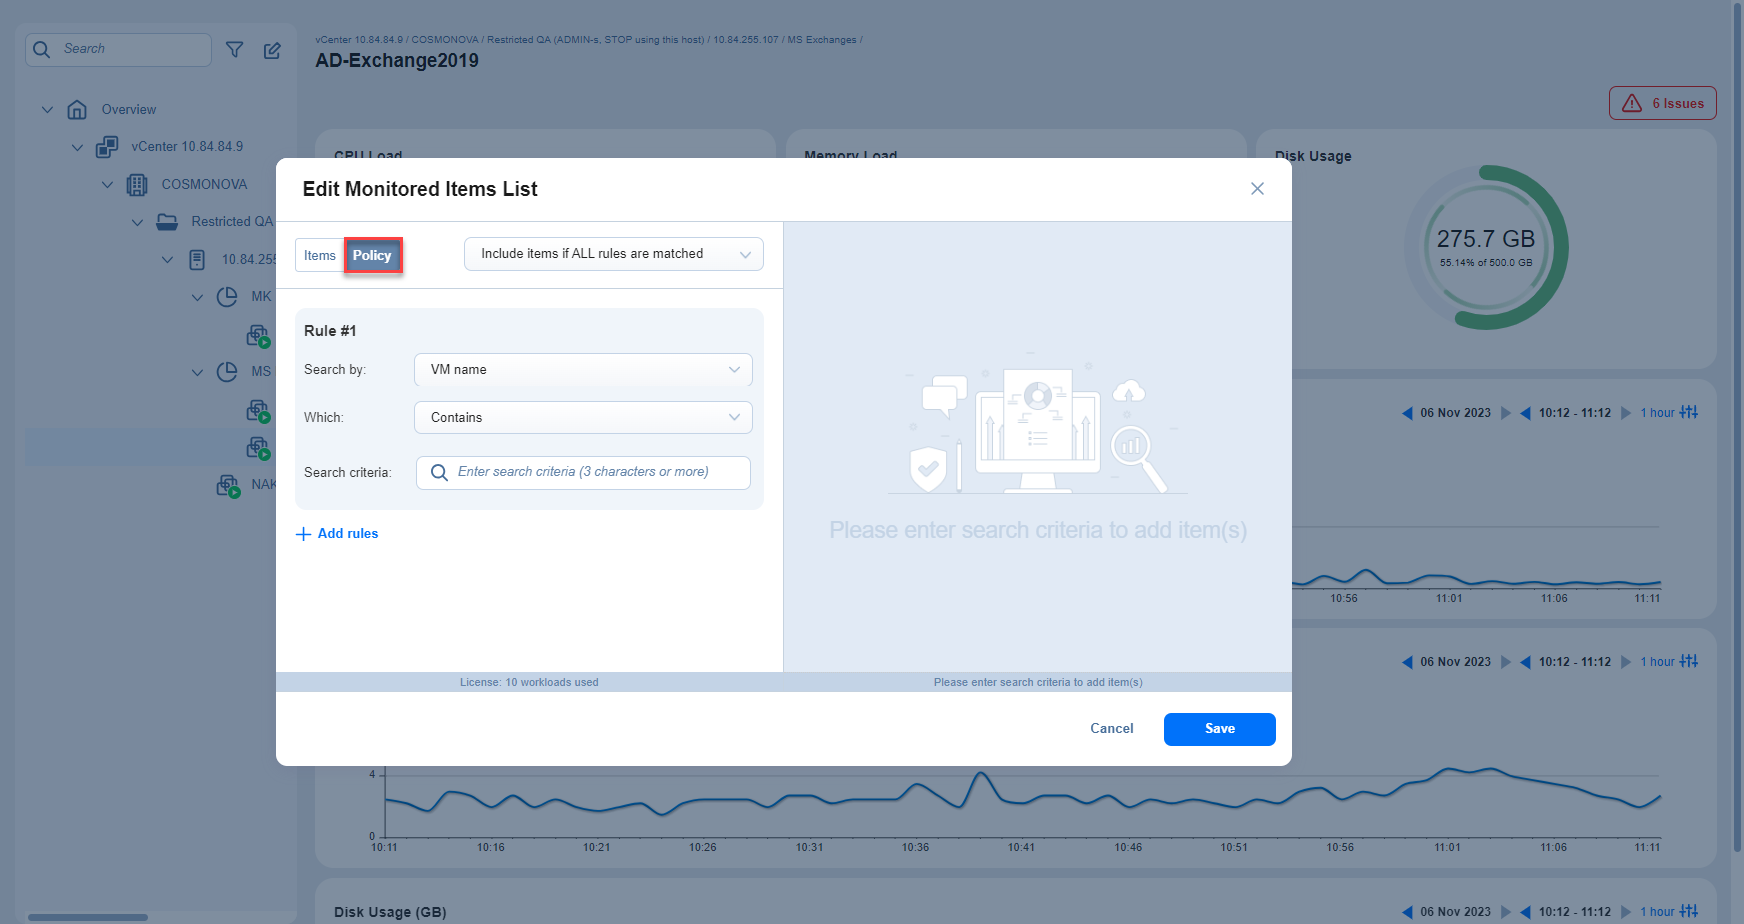Image resolution: width=1744 pixels, height=924 pixels.
Task: Click the Restricted QA folder icon
Action: [x=167, y=222]
